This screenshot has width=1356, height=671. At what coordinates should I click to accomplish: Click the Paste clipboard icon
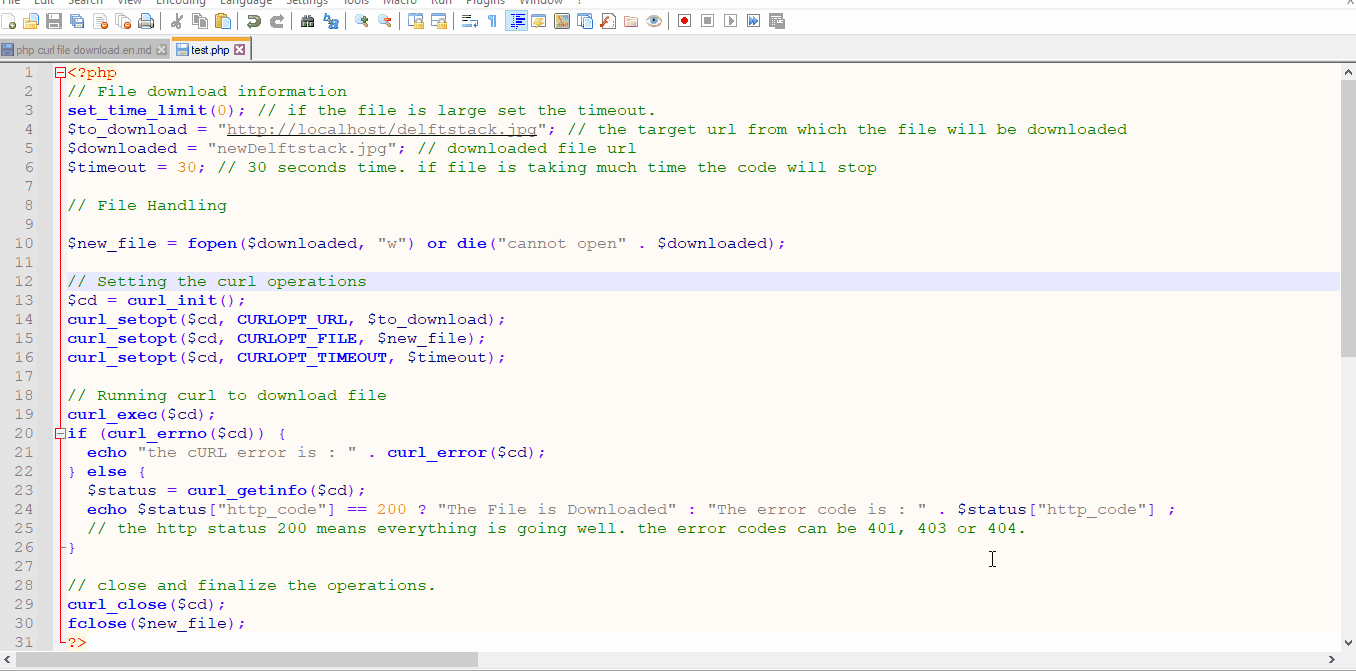pyautogui.click(x=223, y=21)
